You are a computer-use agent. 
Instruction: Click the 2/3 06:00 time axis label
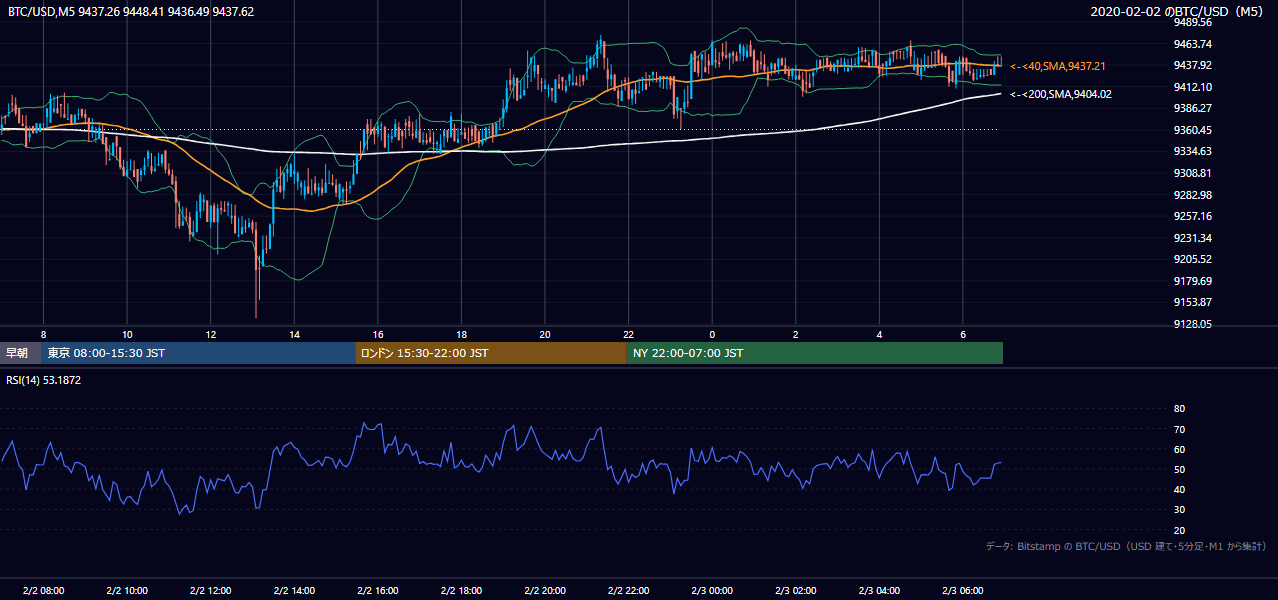click(x=962, y=591)
